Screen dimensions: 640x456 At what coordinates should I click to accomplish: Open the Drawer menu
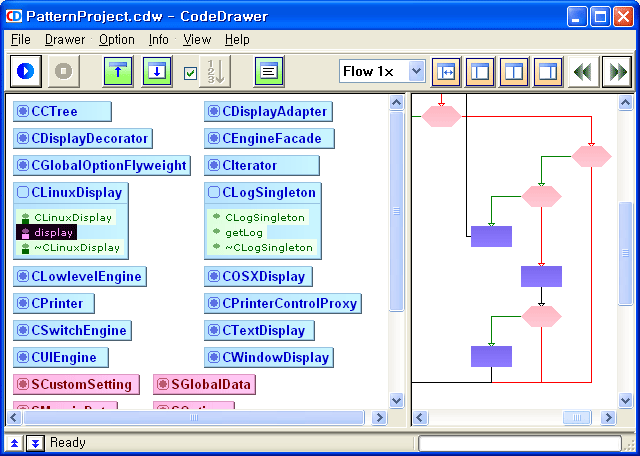coord(65,40)
